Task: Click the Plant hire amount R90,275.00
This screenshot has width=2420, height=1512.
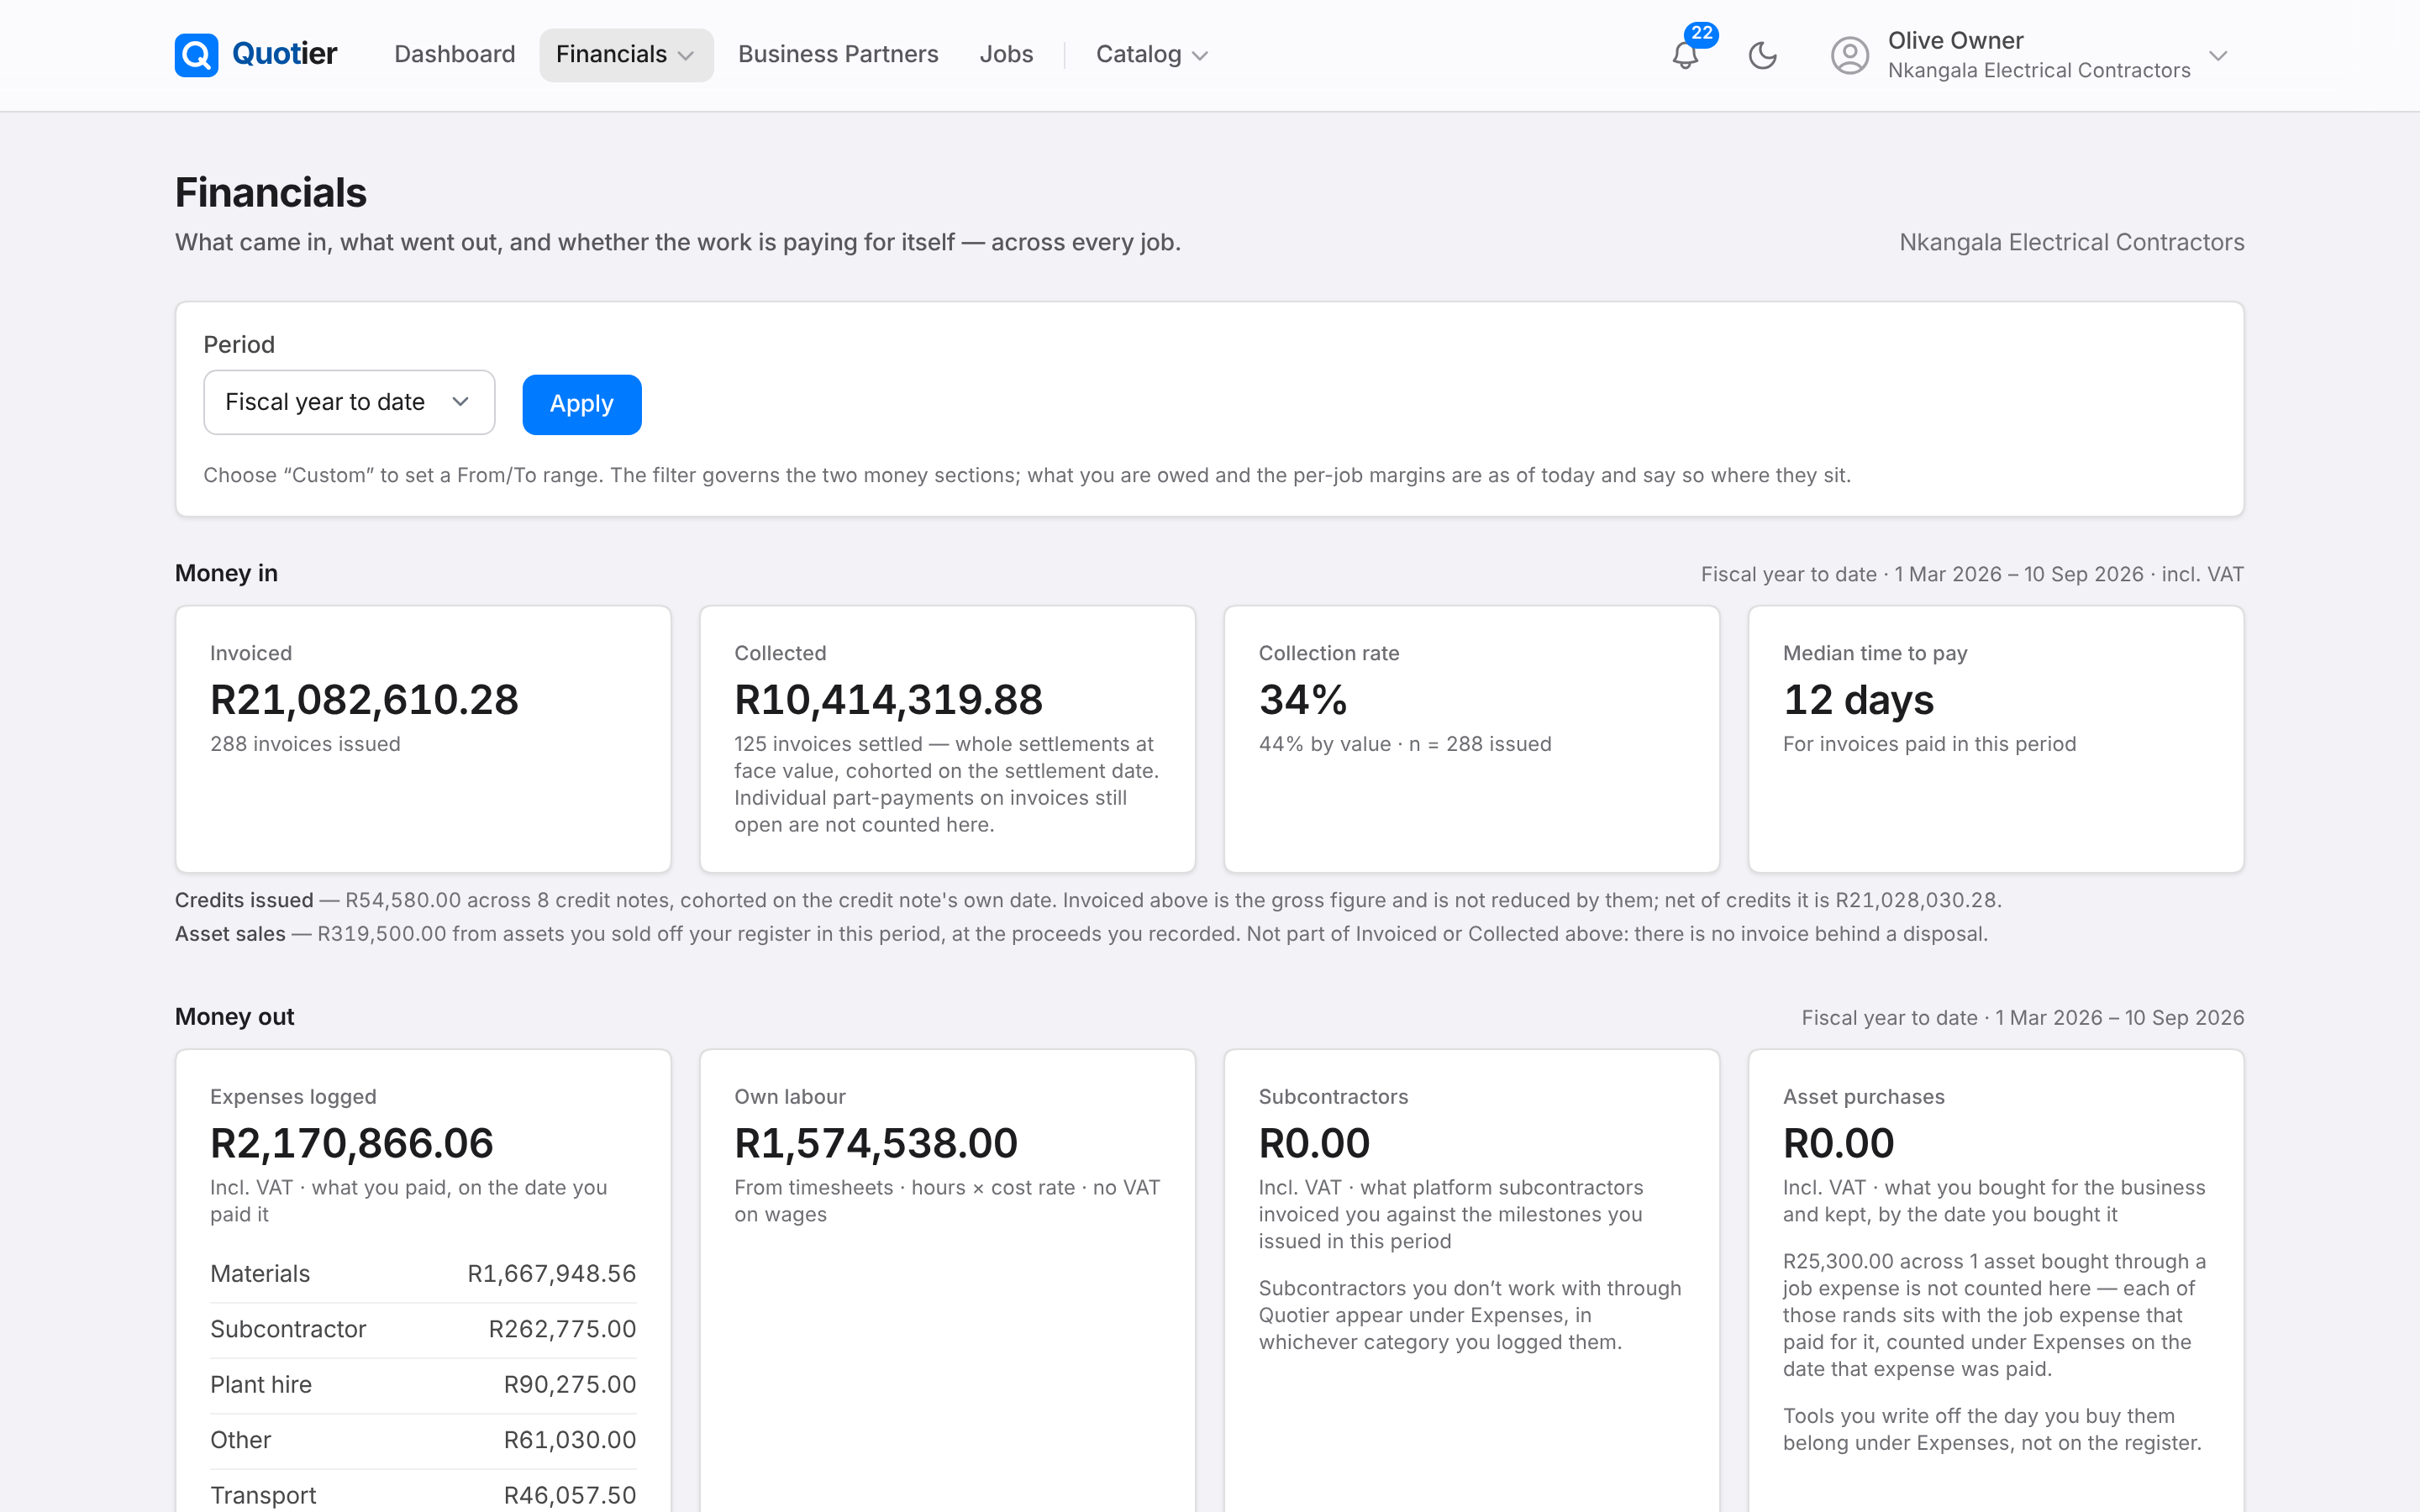Action: point(570,1385)
